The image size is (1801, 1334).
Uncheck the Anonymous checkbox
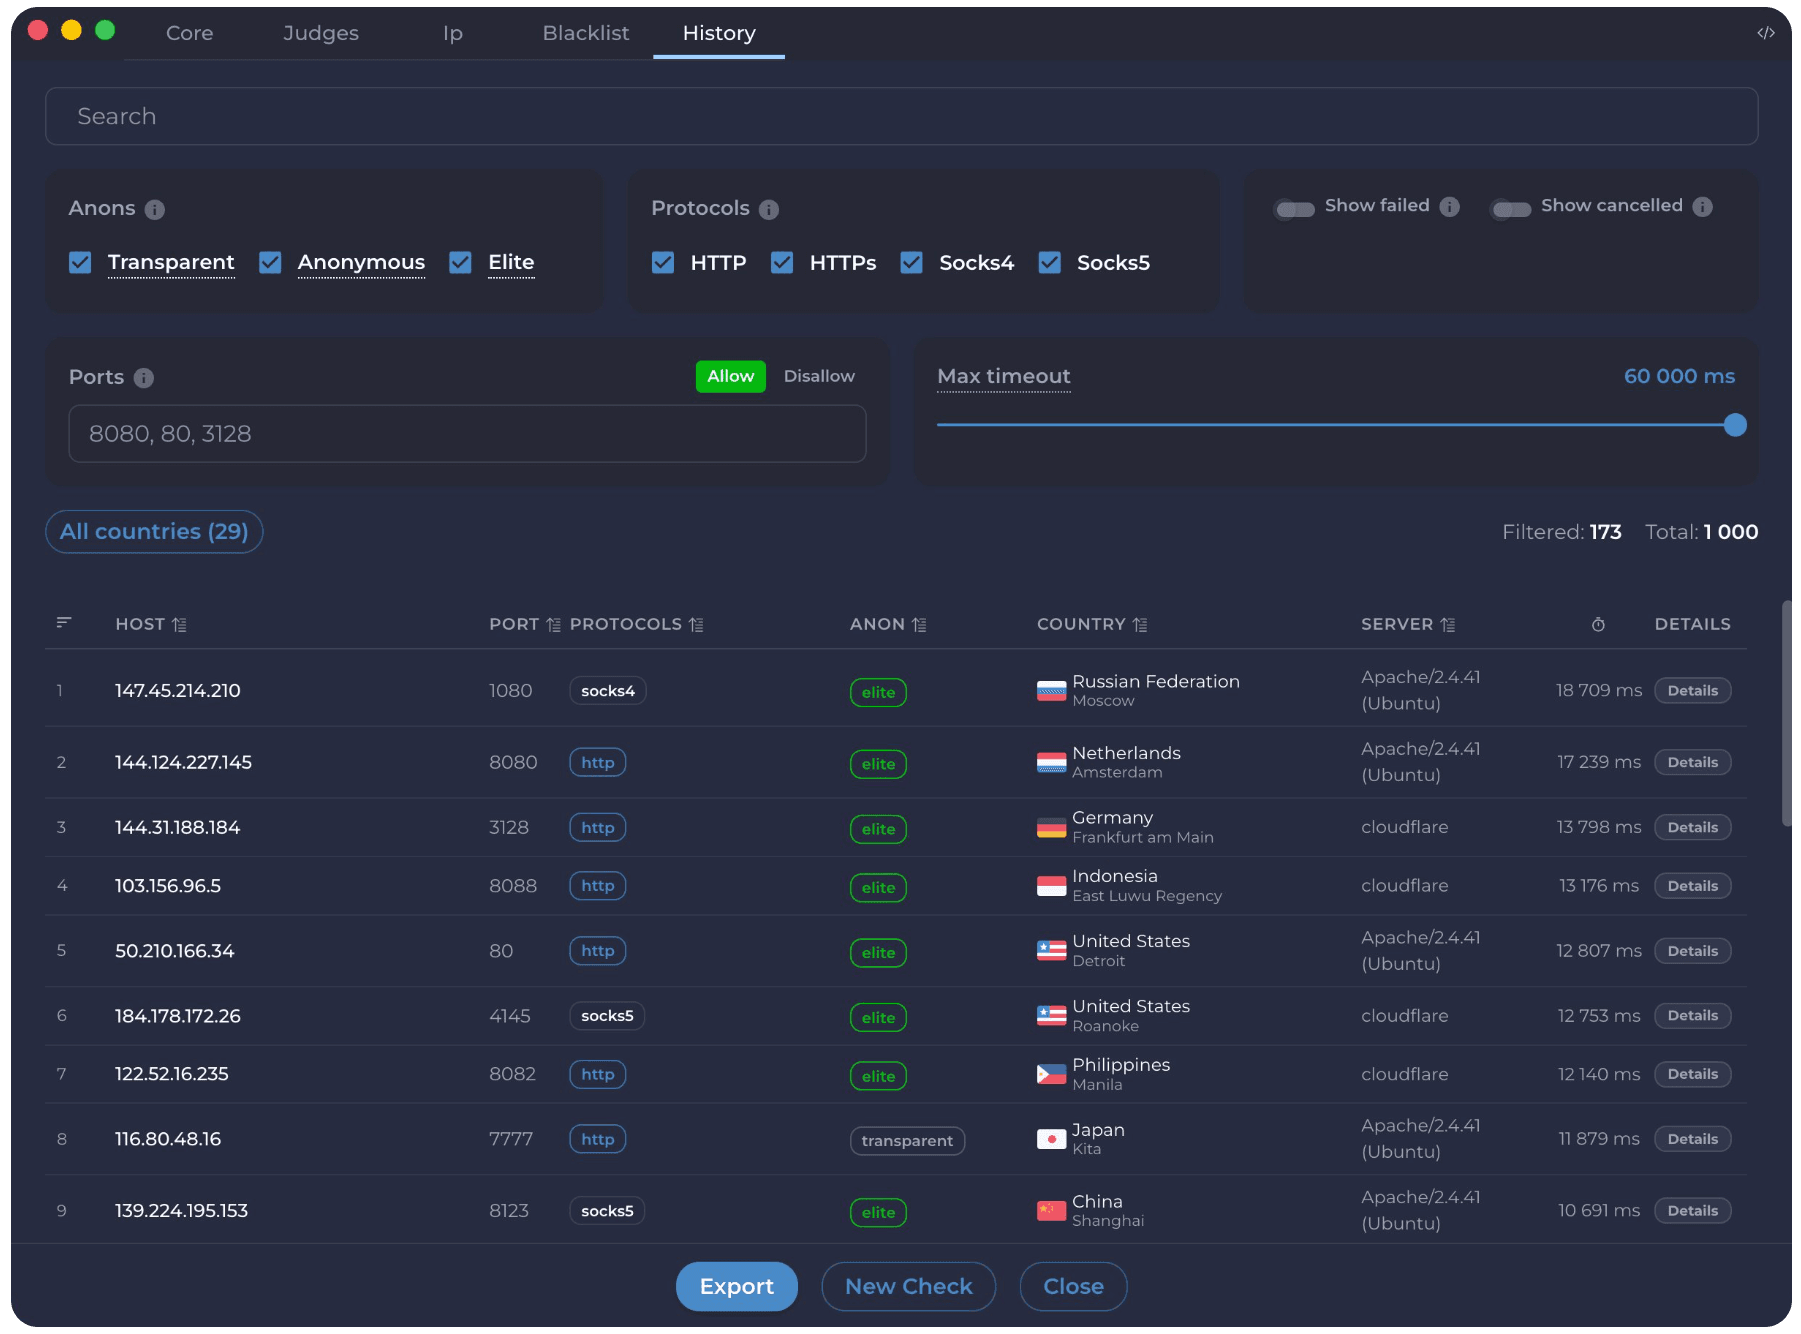(270, 262)
